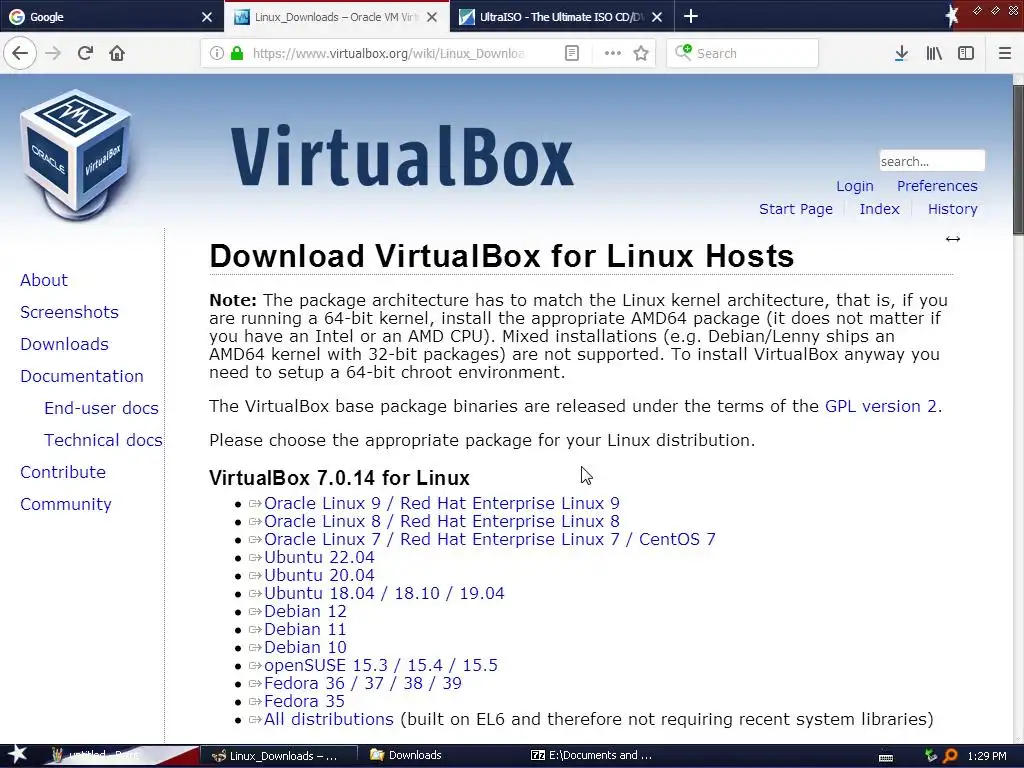Open the library bookmarks icon
The height and width of the screenshot is (768, 1024).
(x=934, y=53)
